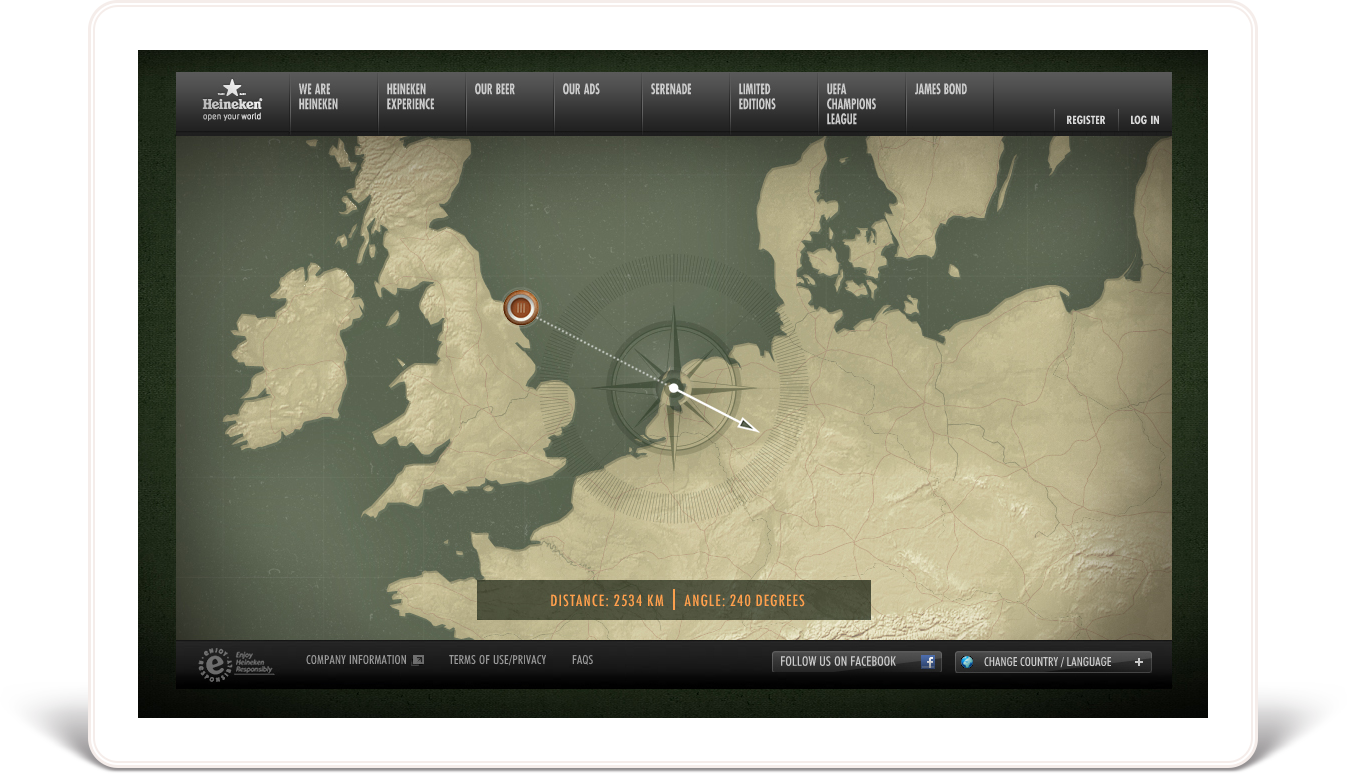Viewport: 1347px width, 774px height.
Task: Open the FAQs link
Action: coord(582,660)
